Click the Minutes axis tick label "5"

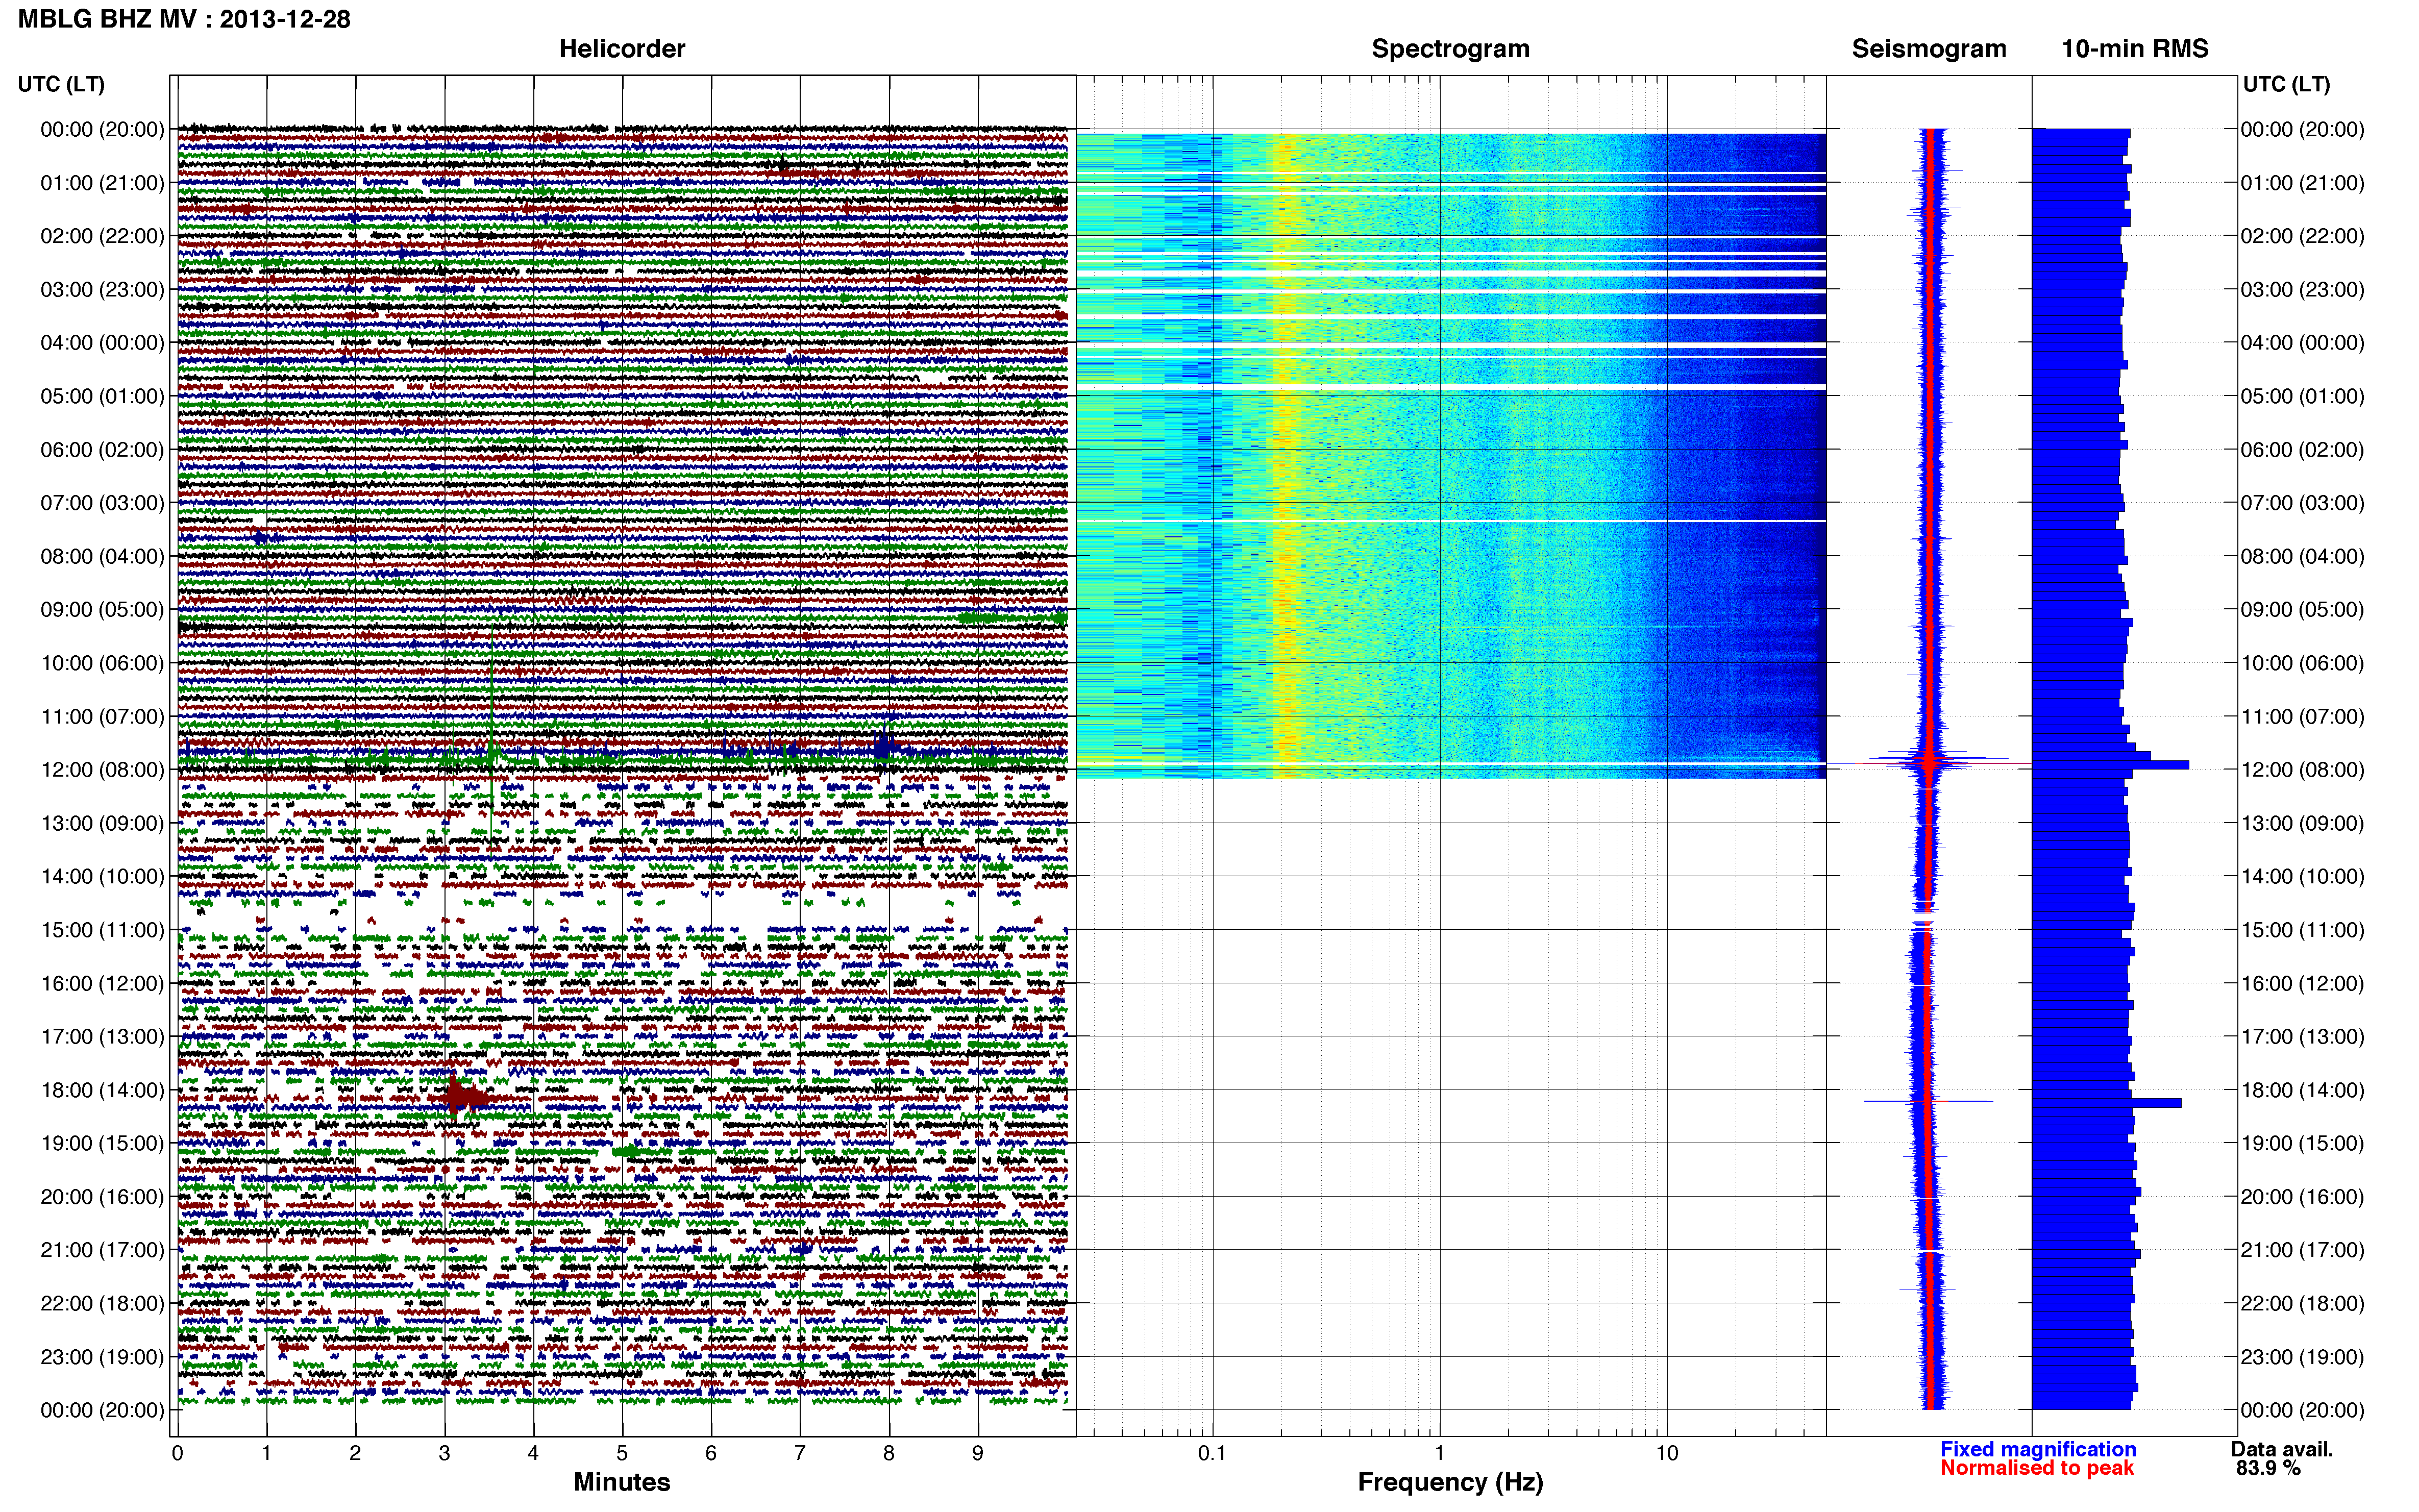click(x=622, y=1454)
